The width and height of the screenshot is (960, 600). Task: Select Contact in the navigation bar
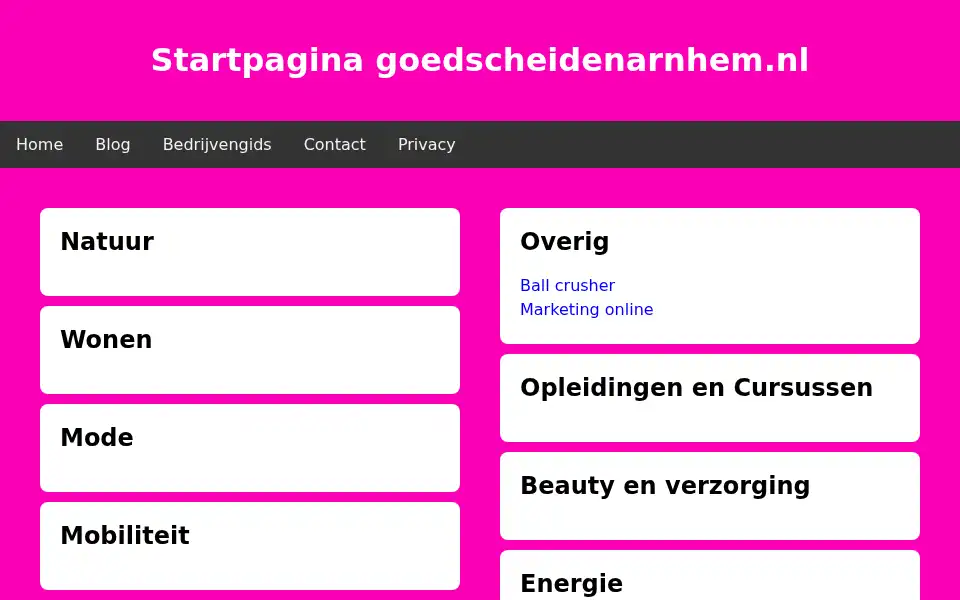tap(334, 144)
